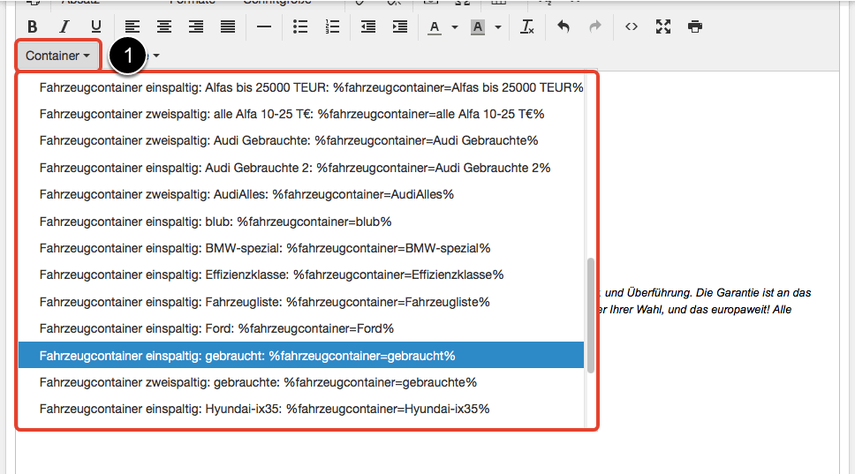855x474 pixels.
Task: Click the text color A swatch
Action: [x=434, y=27]
